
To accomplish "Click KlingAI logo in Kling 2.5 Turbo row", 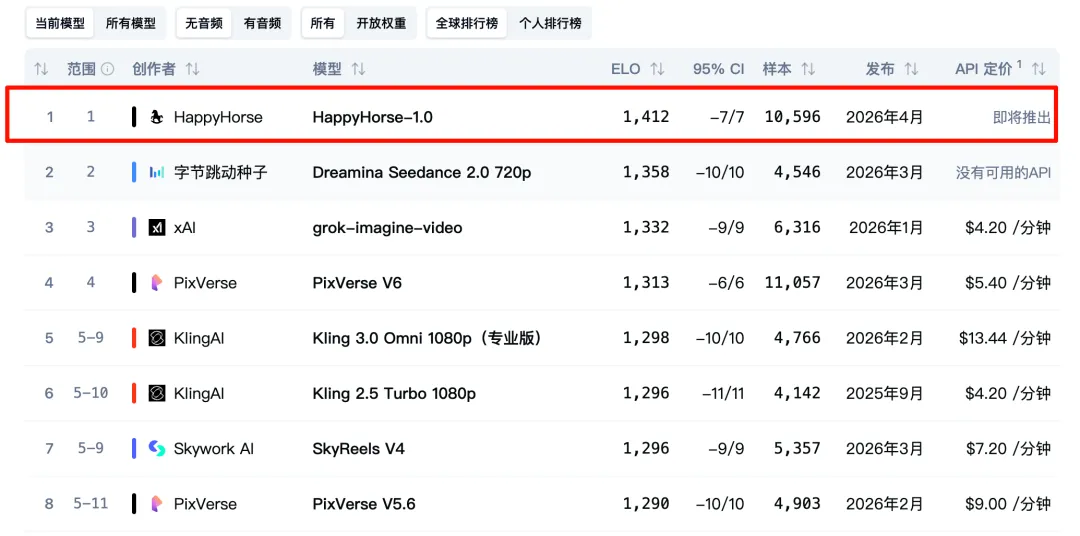I will point(157,393).
